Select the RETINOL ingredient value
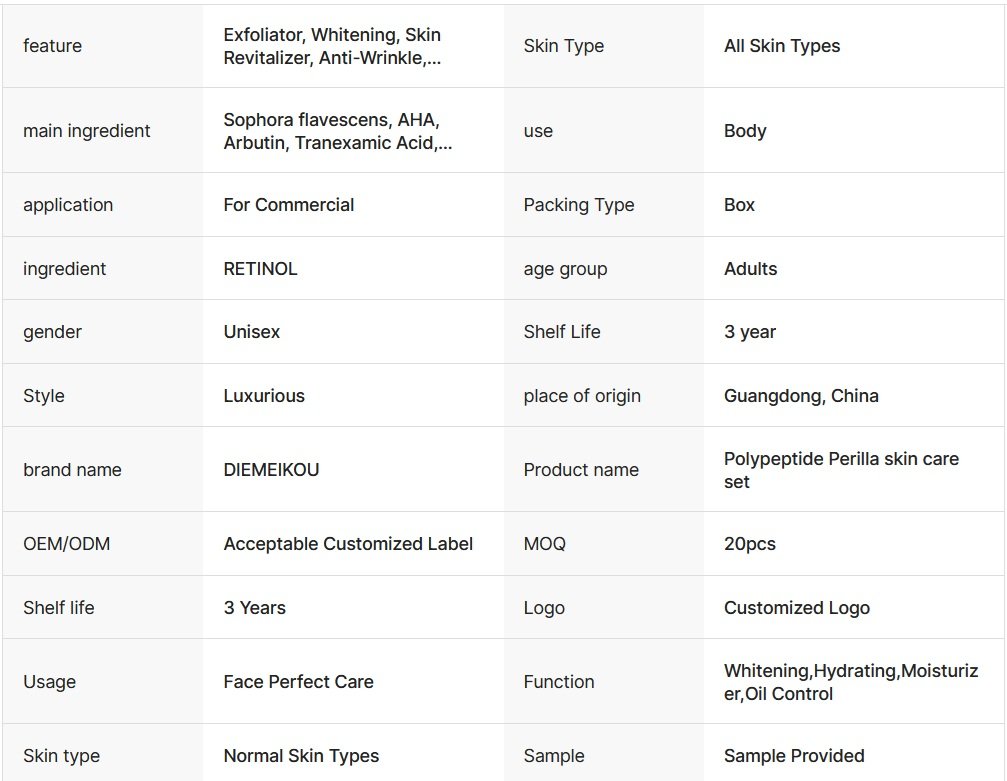 [260, 269]
